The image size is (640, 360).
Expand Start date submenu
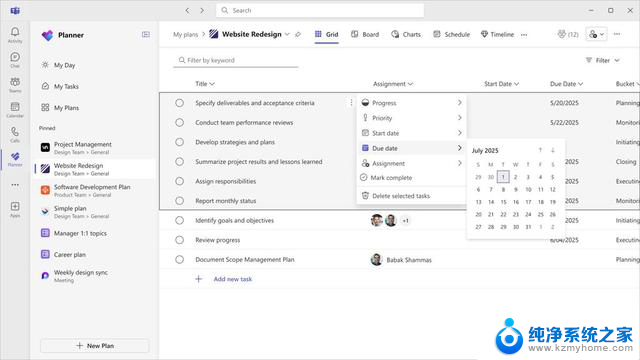[x=412, y=133]
